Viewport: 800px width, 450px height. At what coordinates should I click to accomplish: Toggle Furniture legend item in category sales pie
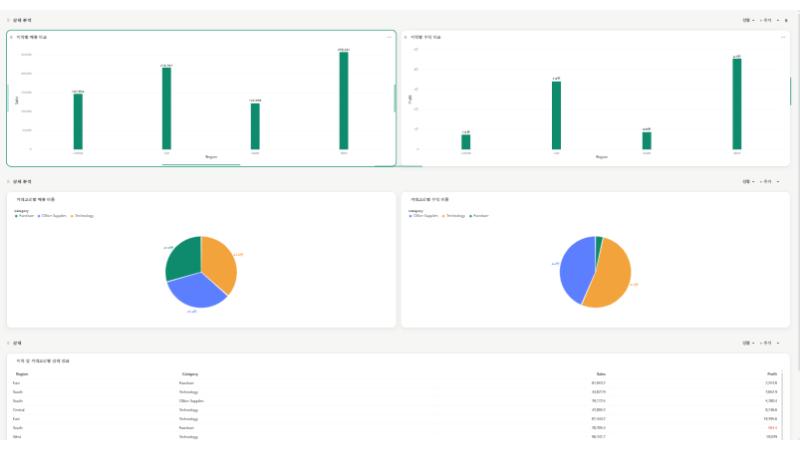click(x=24, y=216)
